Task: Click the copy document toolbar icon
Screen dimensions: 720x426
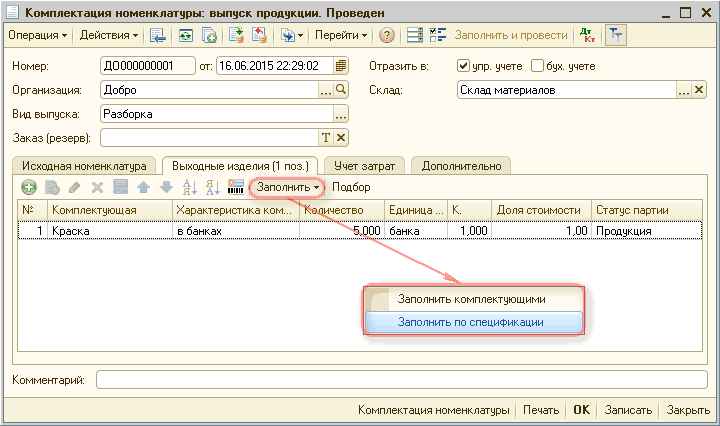Action: coord(209,35)
